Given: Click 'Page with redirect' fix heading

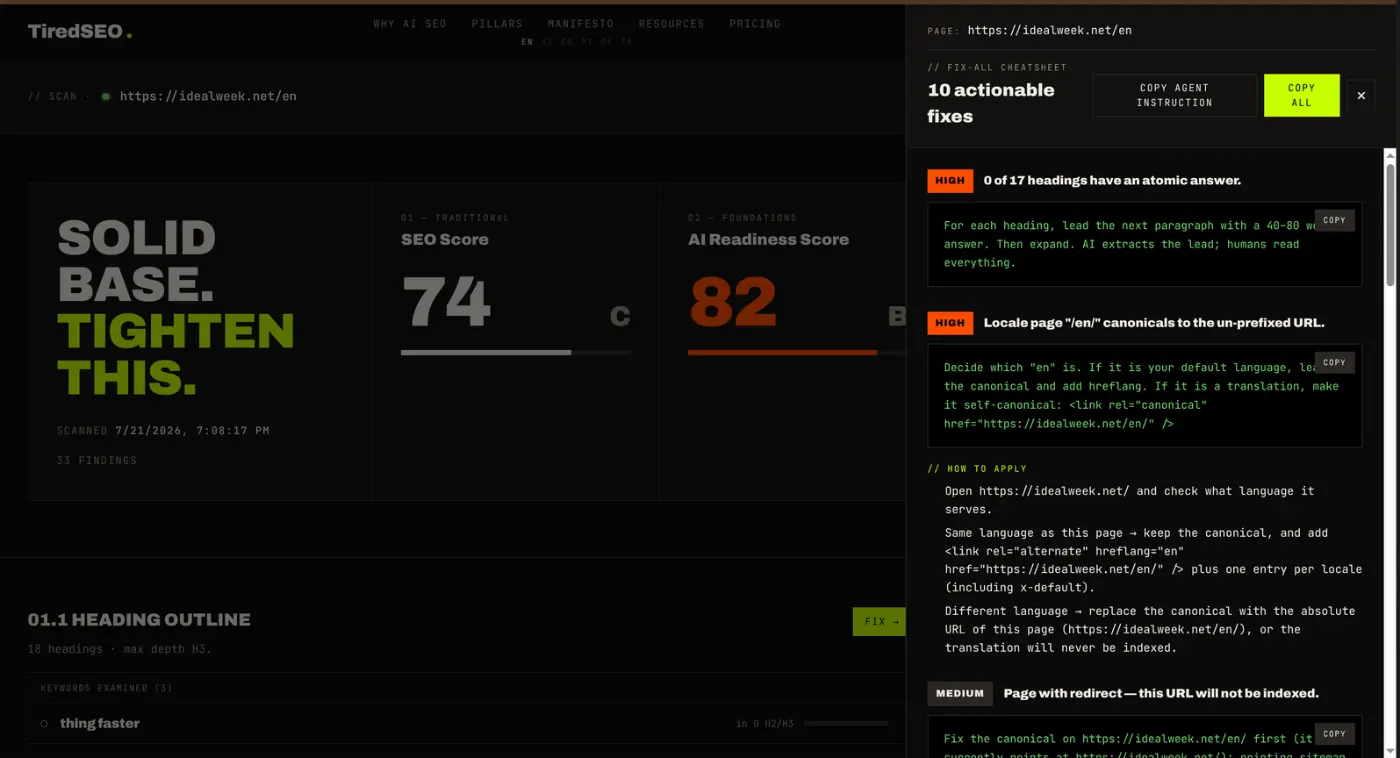Looking at the screenshot, I should (x=1161, y=693).
